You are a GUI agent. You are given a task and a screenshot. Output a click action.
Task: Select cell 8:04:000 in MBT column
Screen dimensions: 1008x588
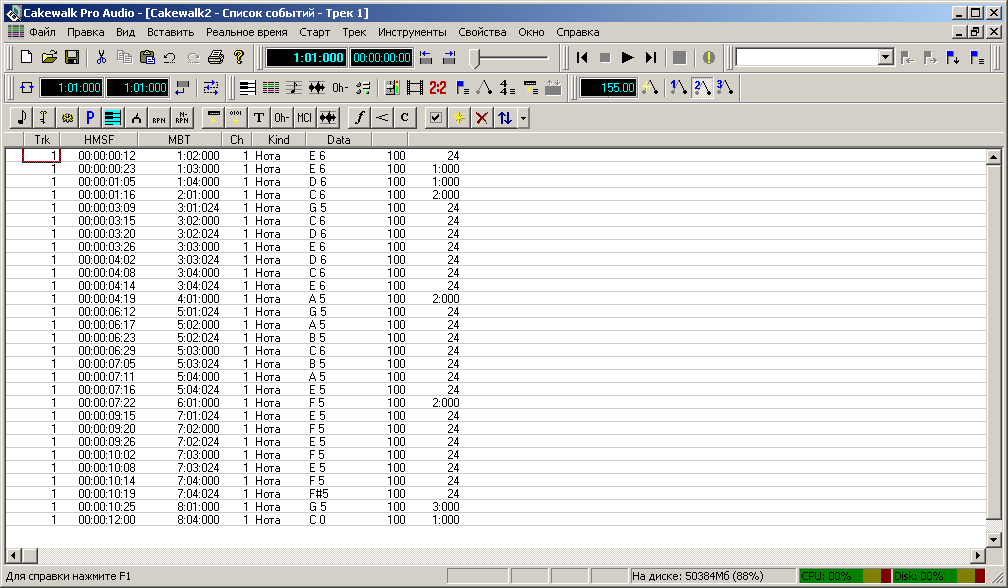[198, 519]
